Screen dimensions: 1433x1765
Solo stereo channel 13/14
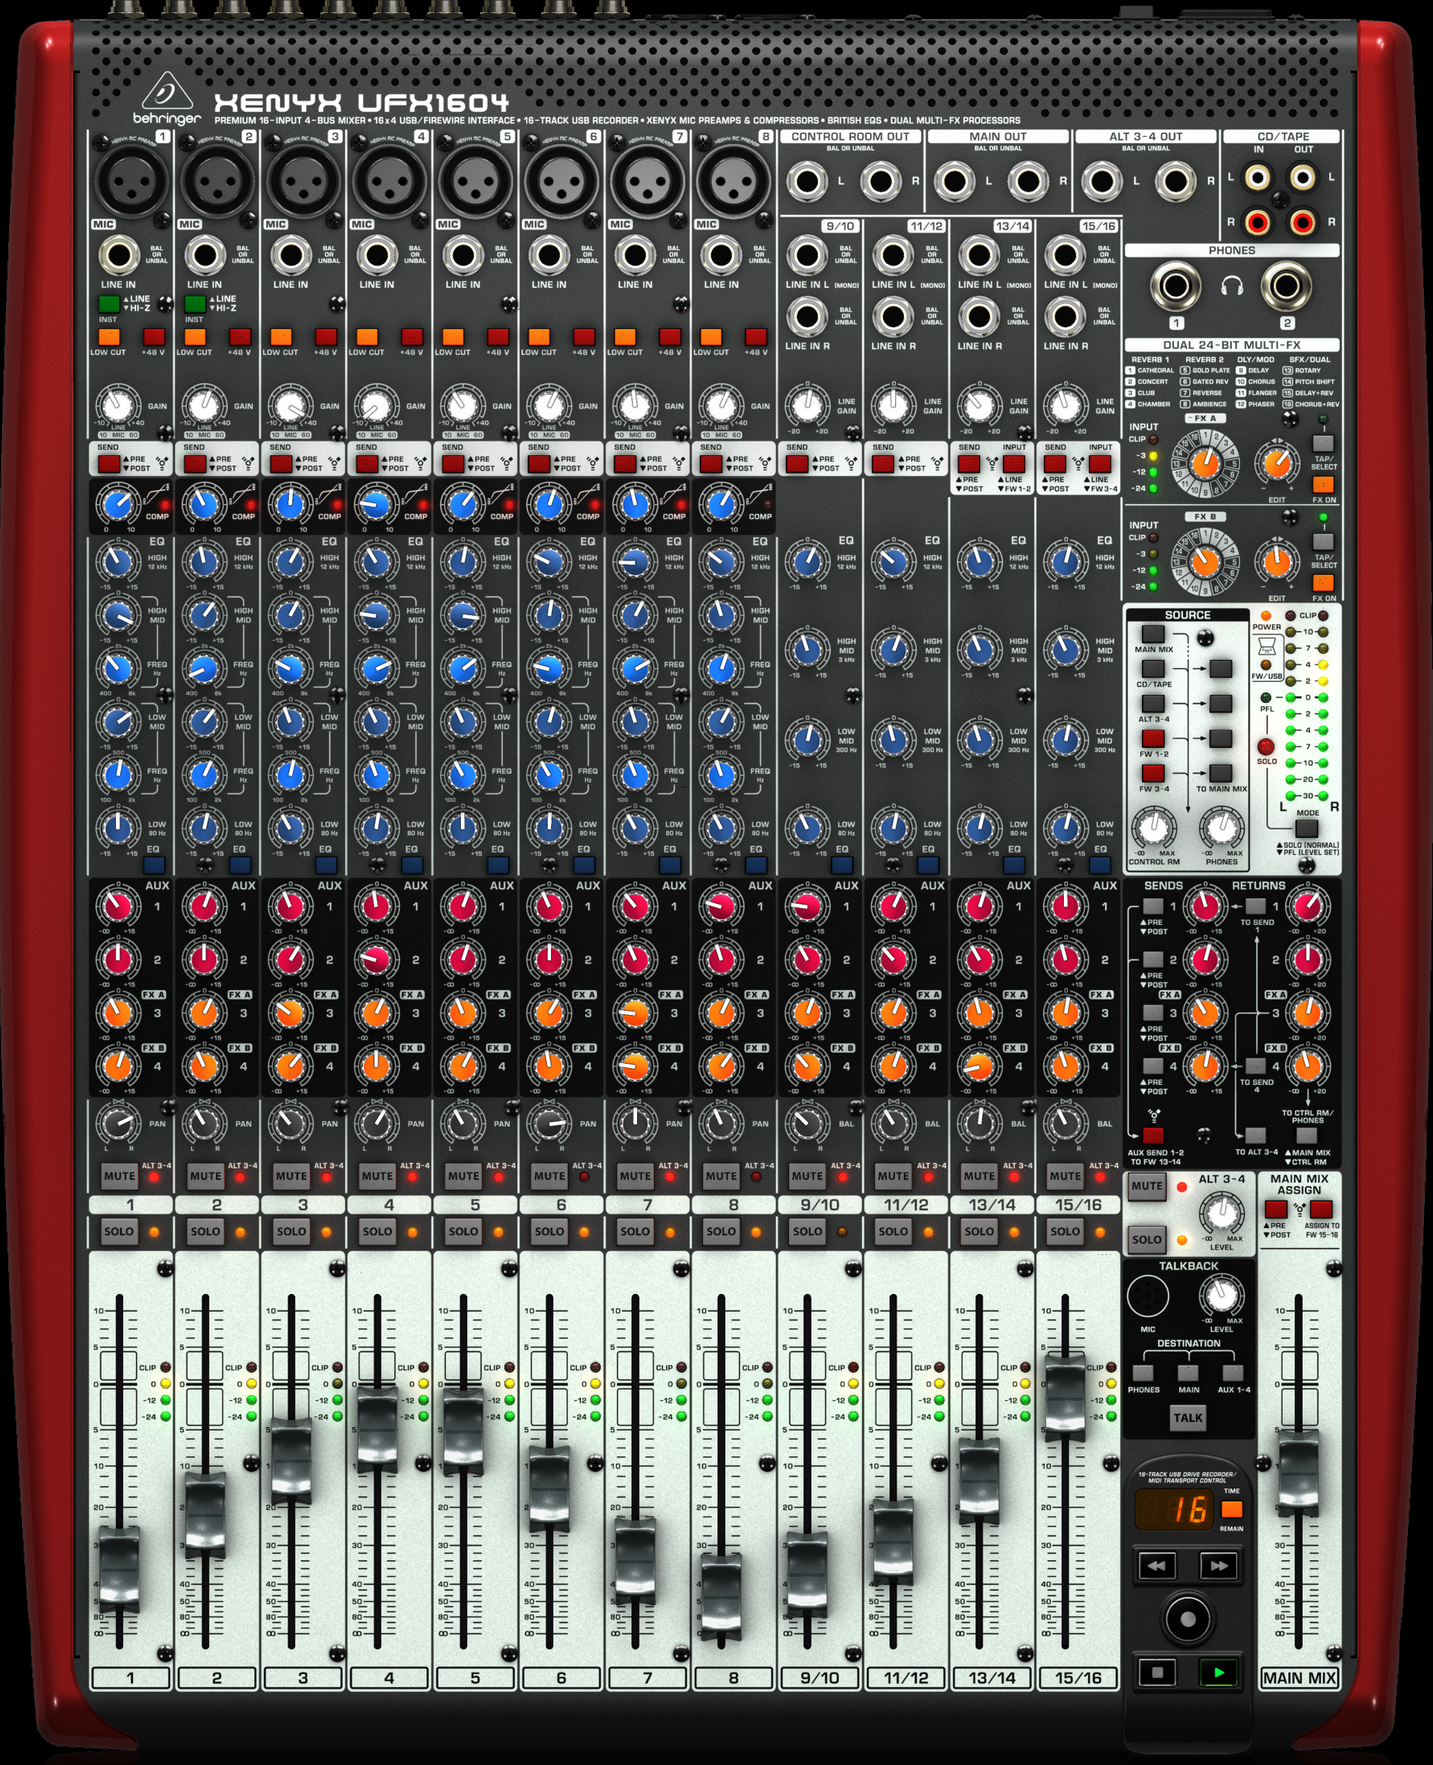click(x=979, y=1232)
